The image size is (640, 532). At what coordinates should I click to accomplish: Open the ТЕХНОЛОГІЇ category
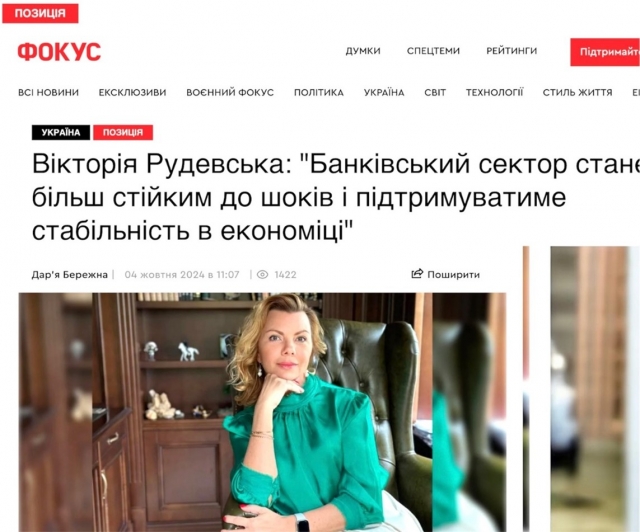point(494,93)
